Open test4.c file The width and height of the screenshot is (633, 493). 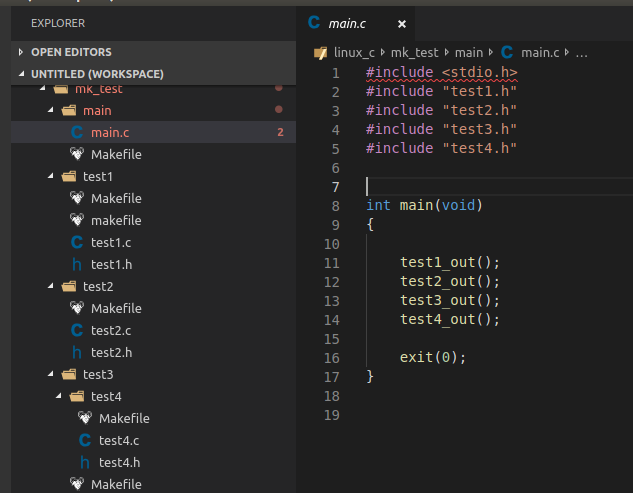[x=153, y=440]
